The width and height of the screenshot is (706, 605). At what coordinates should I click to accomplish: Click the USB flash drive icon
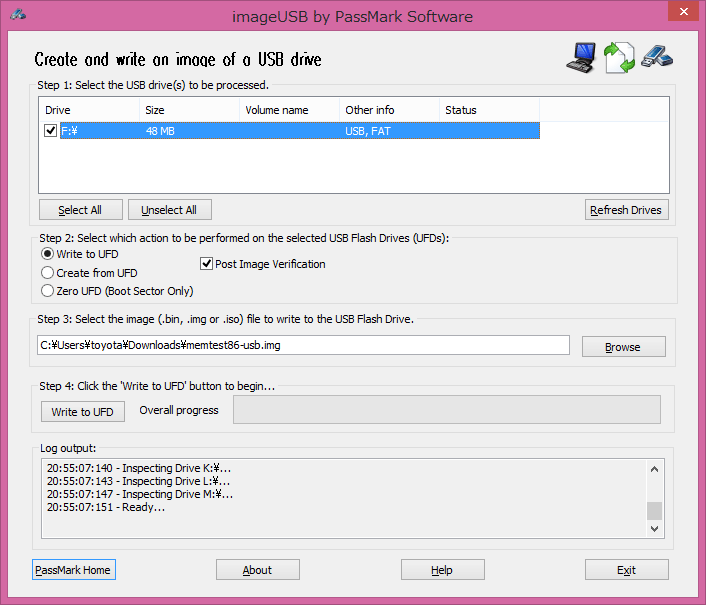point(657,57)
